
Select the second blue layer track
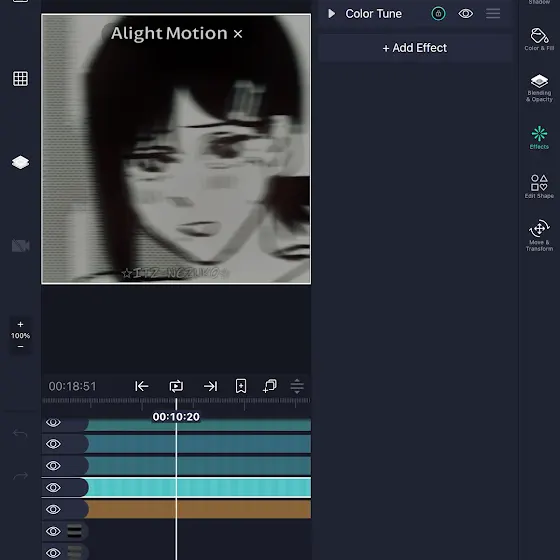(198, 444)
